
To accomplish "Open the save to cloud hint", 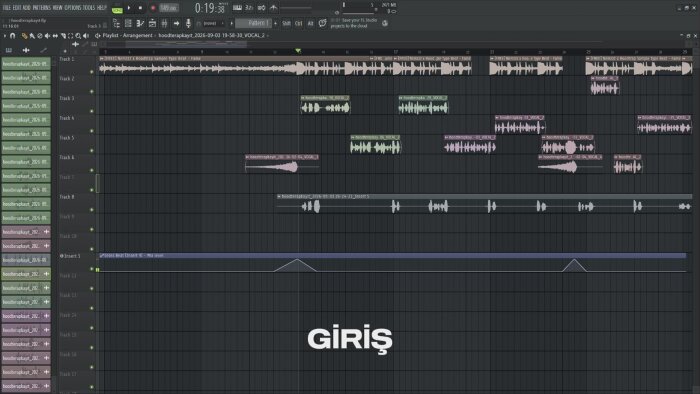I will click(355, 23).
